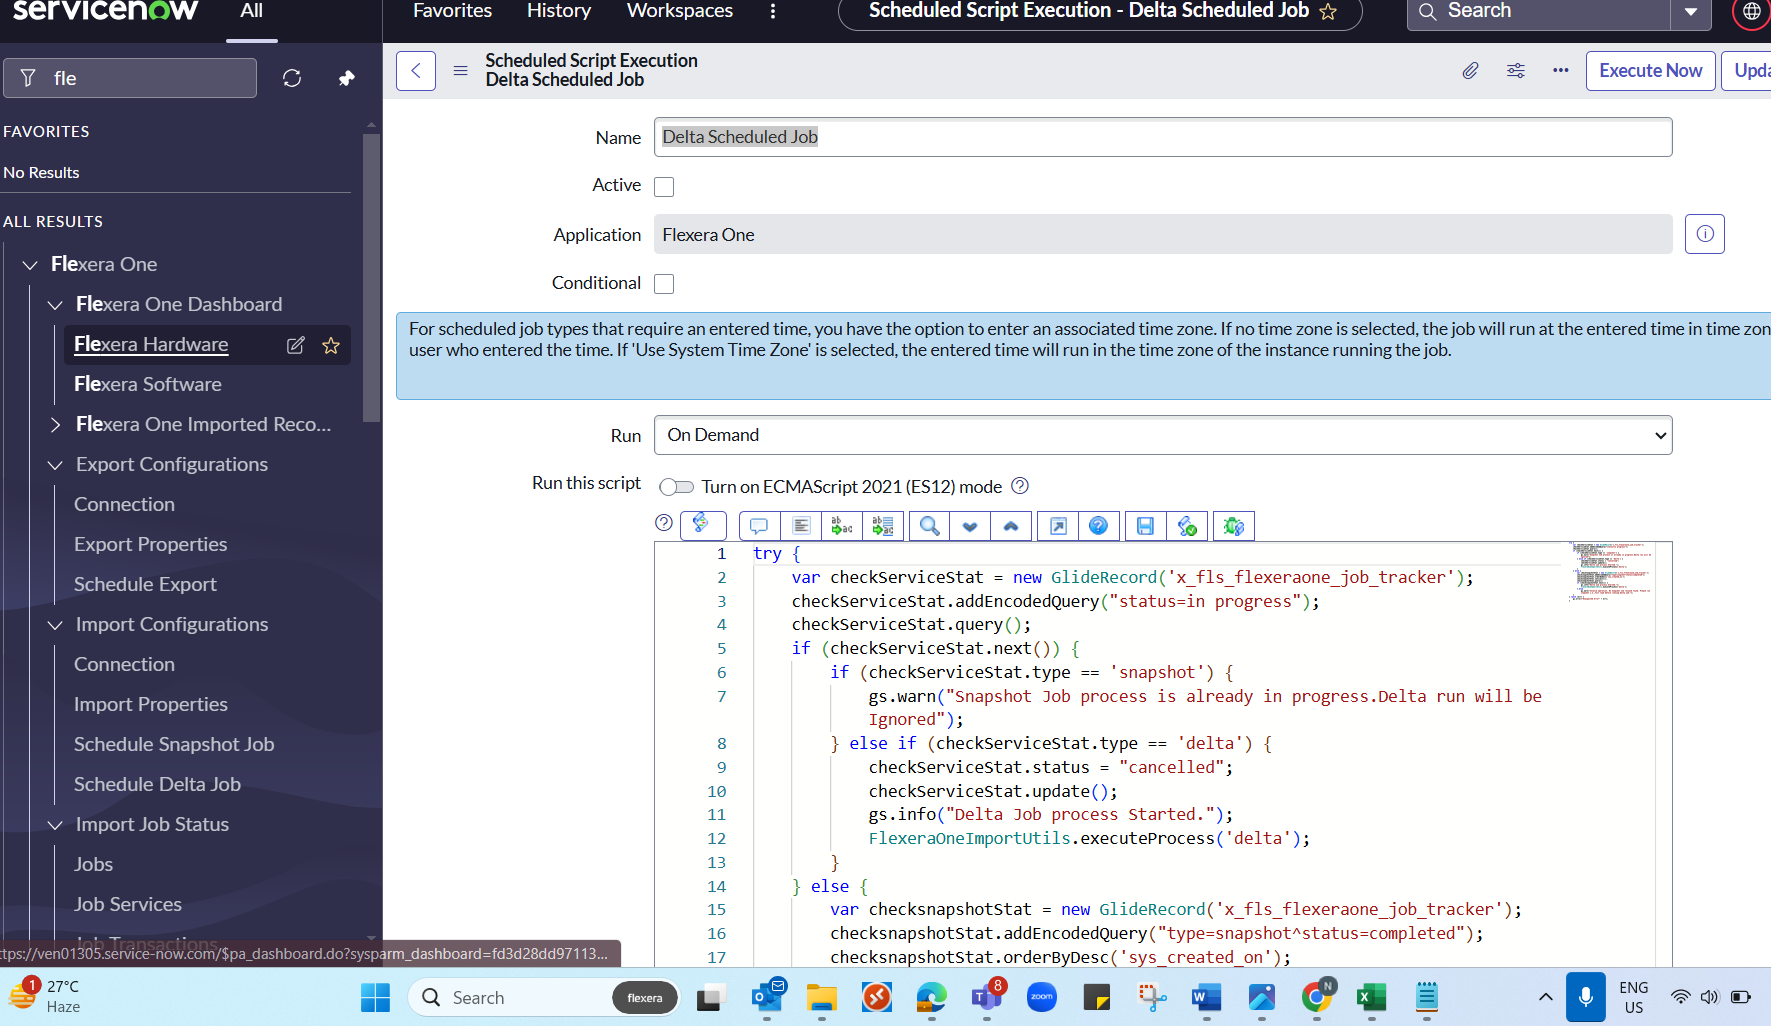Click into the Name input field
This screenshot has height=1026, width=1771.
click(x=1162, y=137)
